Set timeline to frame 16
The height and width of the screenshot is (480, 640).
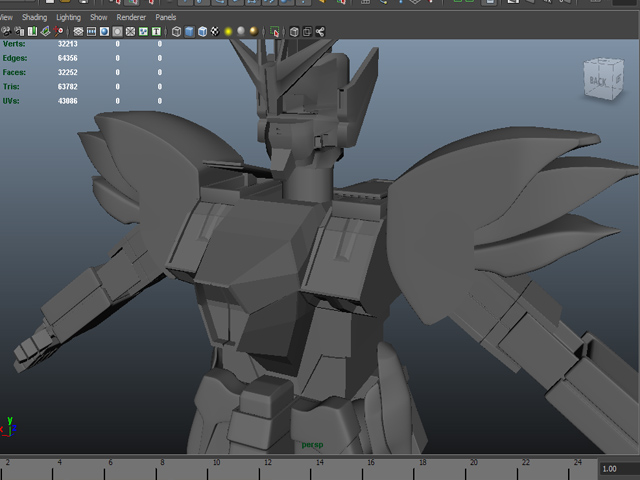pos(371,462)
